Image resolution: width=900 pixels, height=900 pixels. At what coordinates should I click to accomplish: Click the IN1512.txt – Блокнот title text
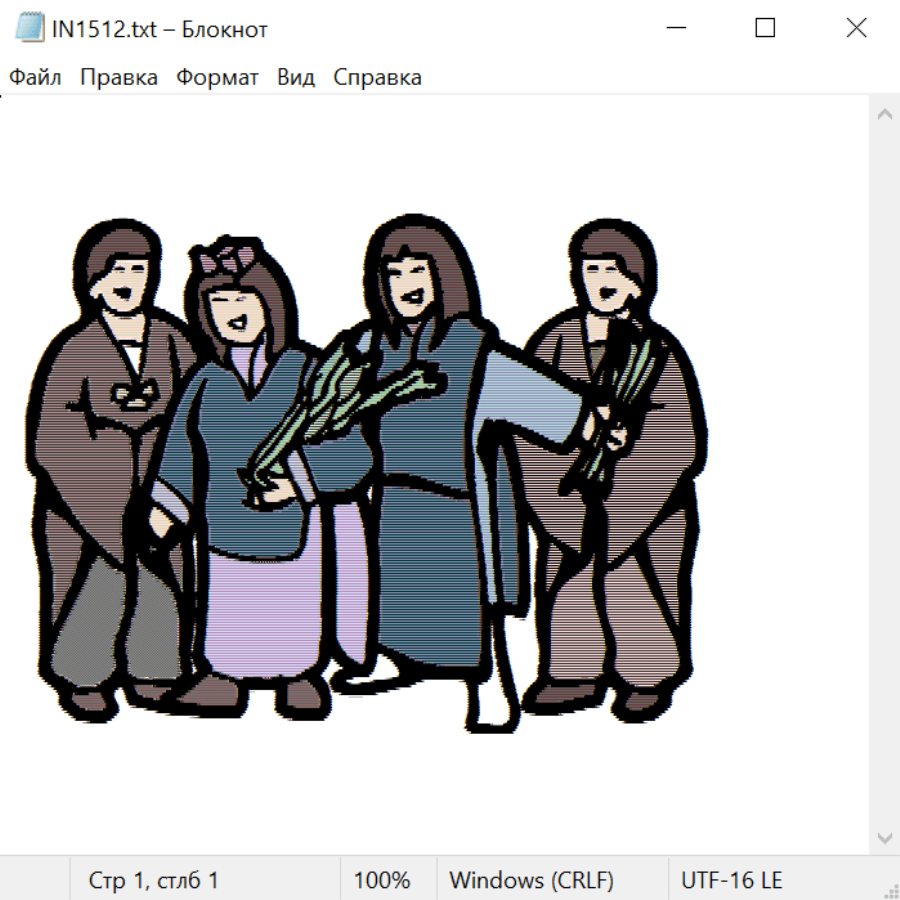160,29
